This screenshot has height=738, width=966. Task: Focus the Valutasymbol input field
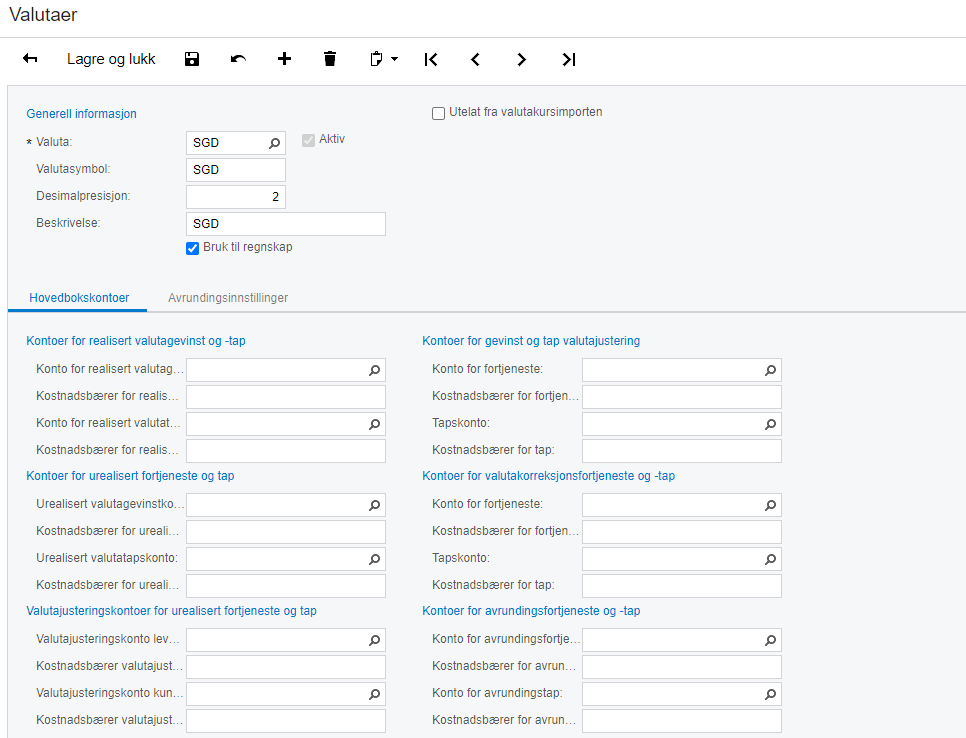(236, 170)
